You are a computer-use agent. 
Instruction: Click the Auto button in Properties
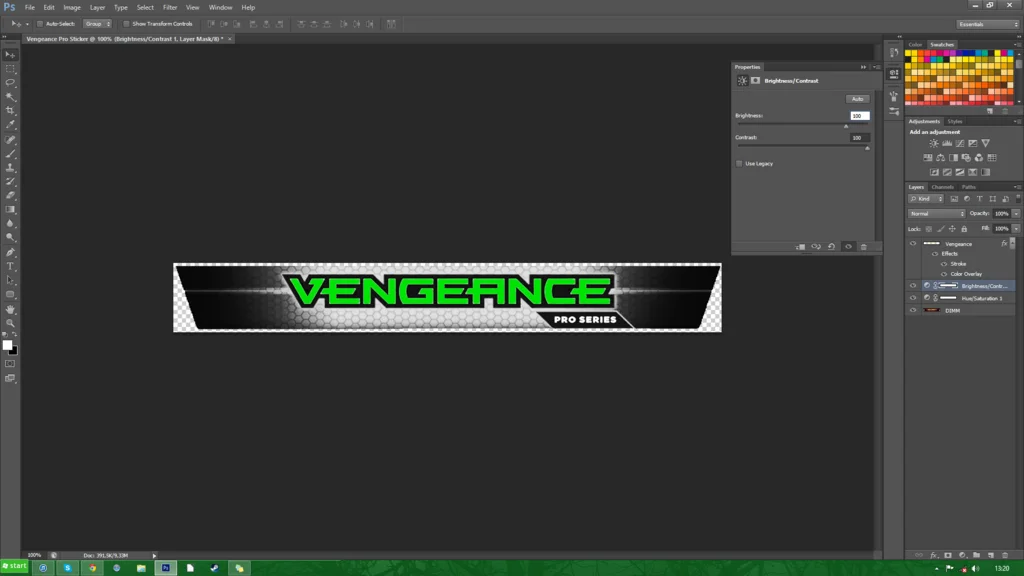point(857,99)
